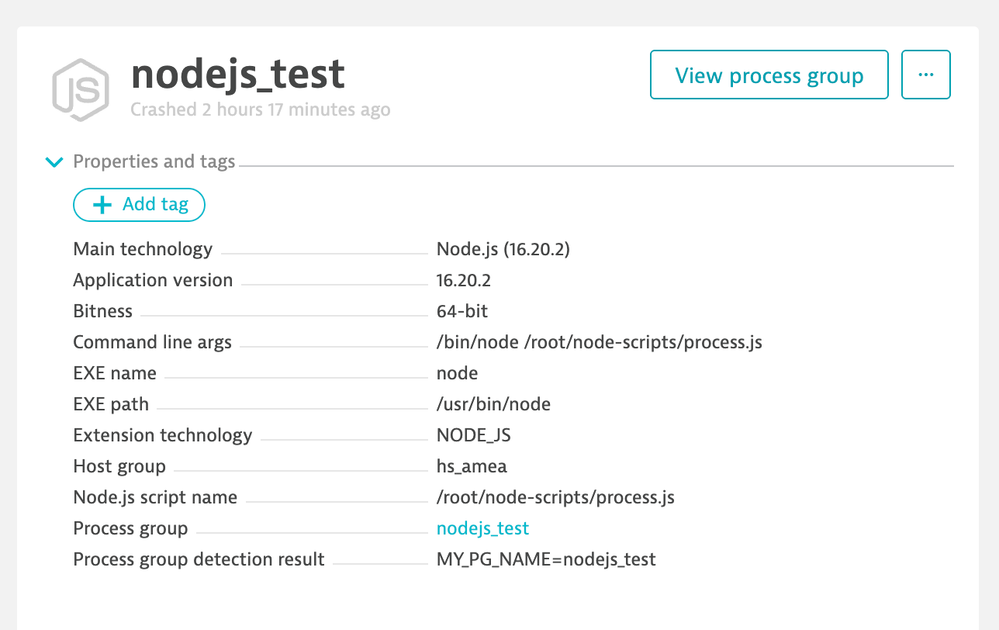Select the Command line args value text
This screenshot has width=999, height=630.
pos(599,342)
